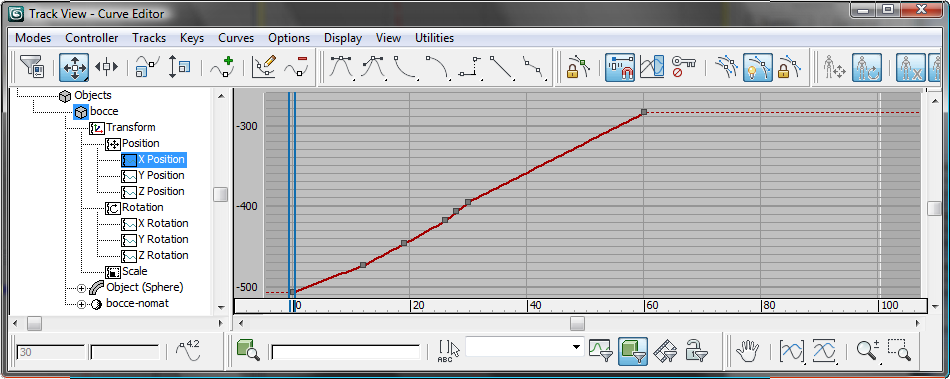The image size is (950, 379).
Task: Open the Utilities menu
Action: [434, 38]
